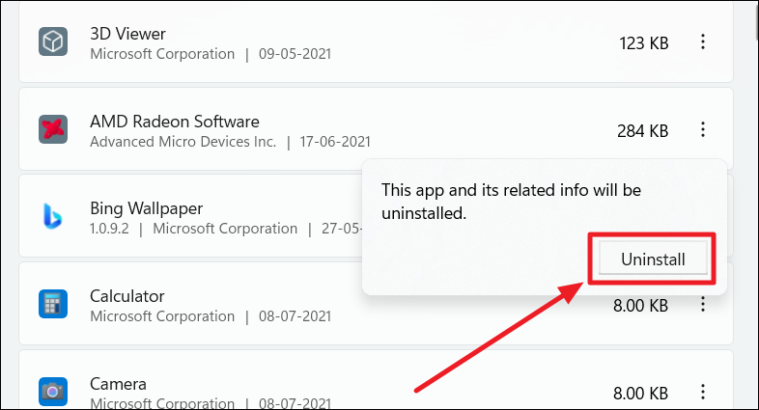Click the AMD Radeon Software icon
Image resolution: width=759 pixels, height=410 pixels.
(53, 129)
